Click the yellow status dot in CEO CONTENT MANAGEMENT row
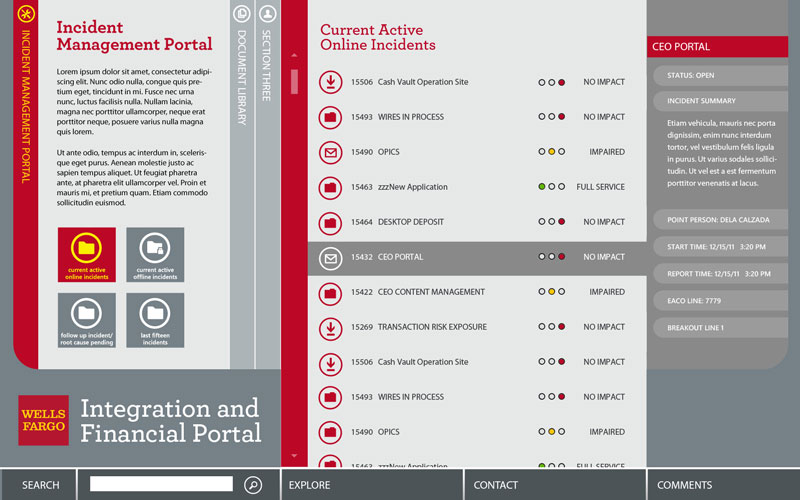Viewport: 800px width, 500px height. click(552, 292)
